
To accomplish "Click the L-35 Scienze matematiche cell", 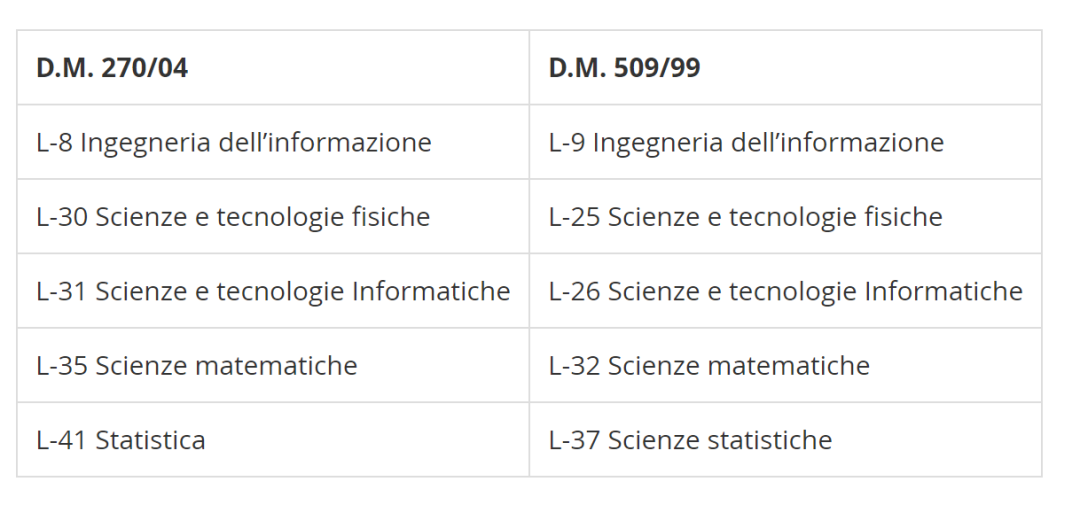I will [x=197, y=365].
